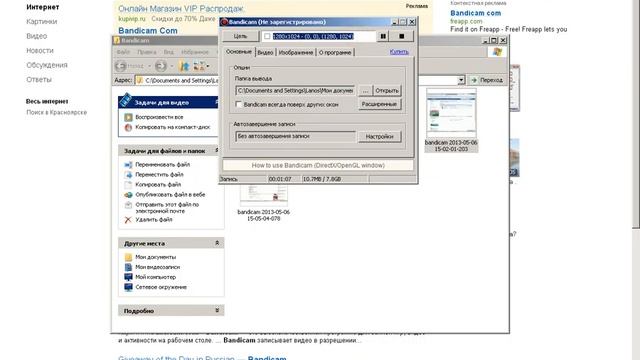The height and width of the screenshot is (360, 640).
Task: Click Копировать на компакт-диск icon
Action: pos(128,127)
